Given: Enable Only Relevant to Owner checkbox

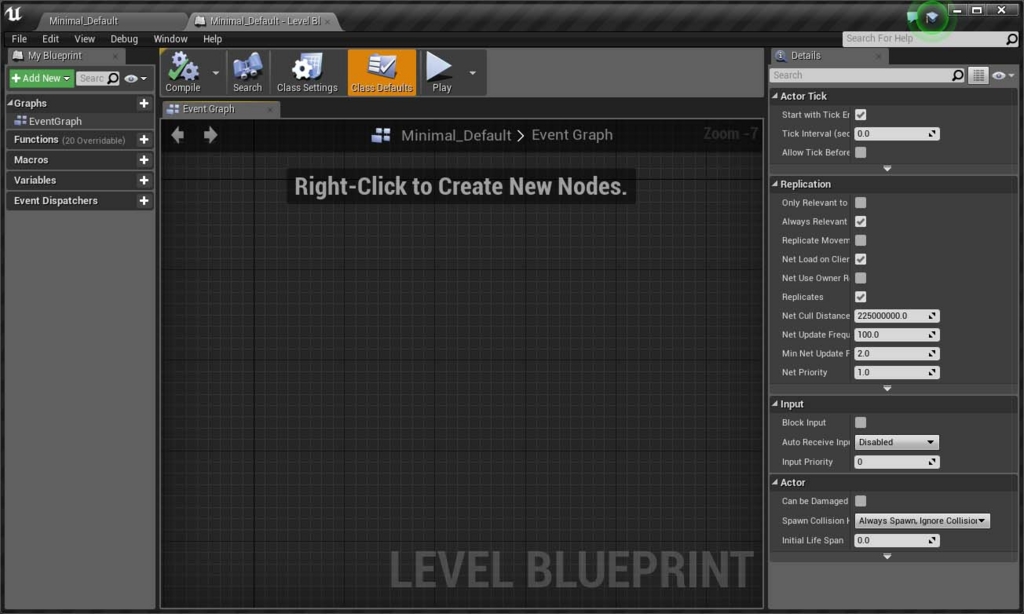Looking at the screenshot, I should [861, 202].
